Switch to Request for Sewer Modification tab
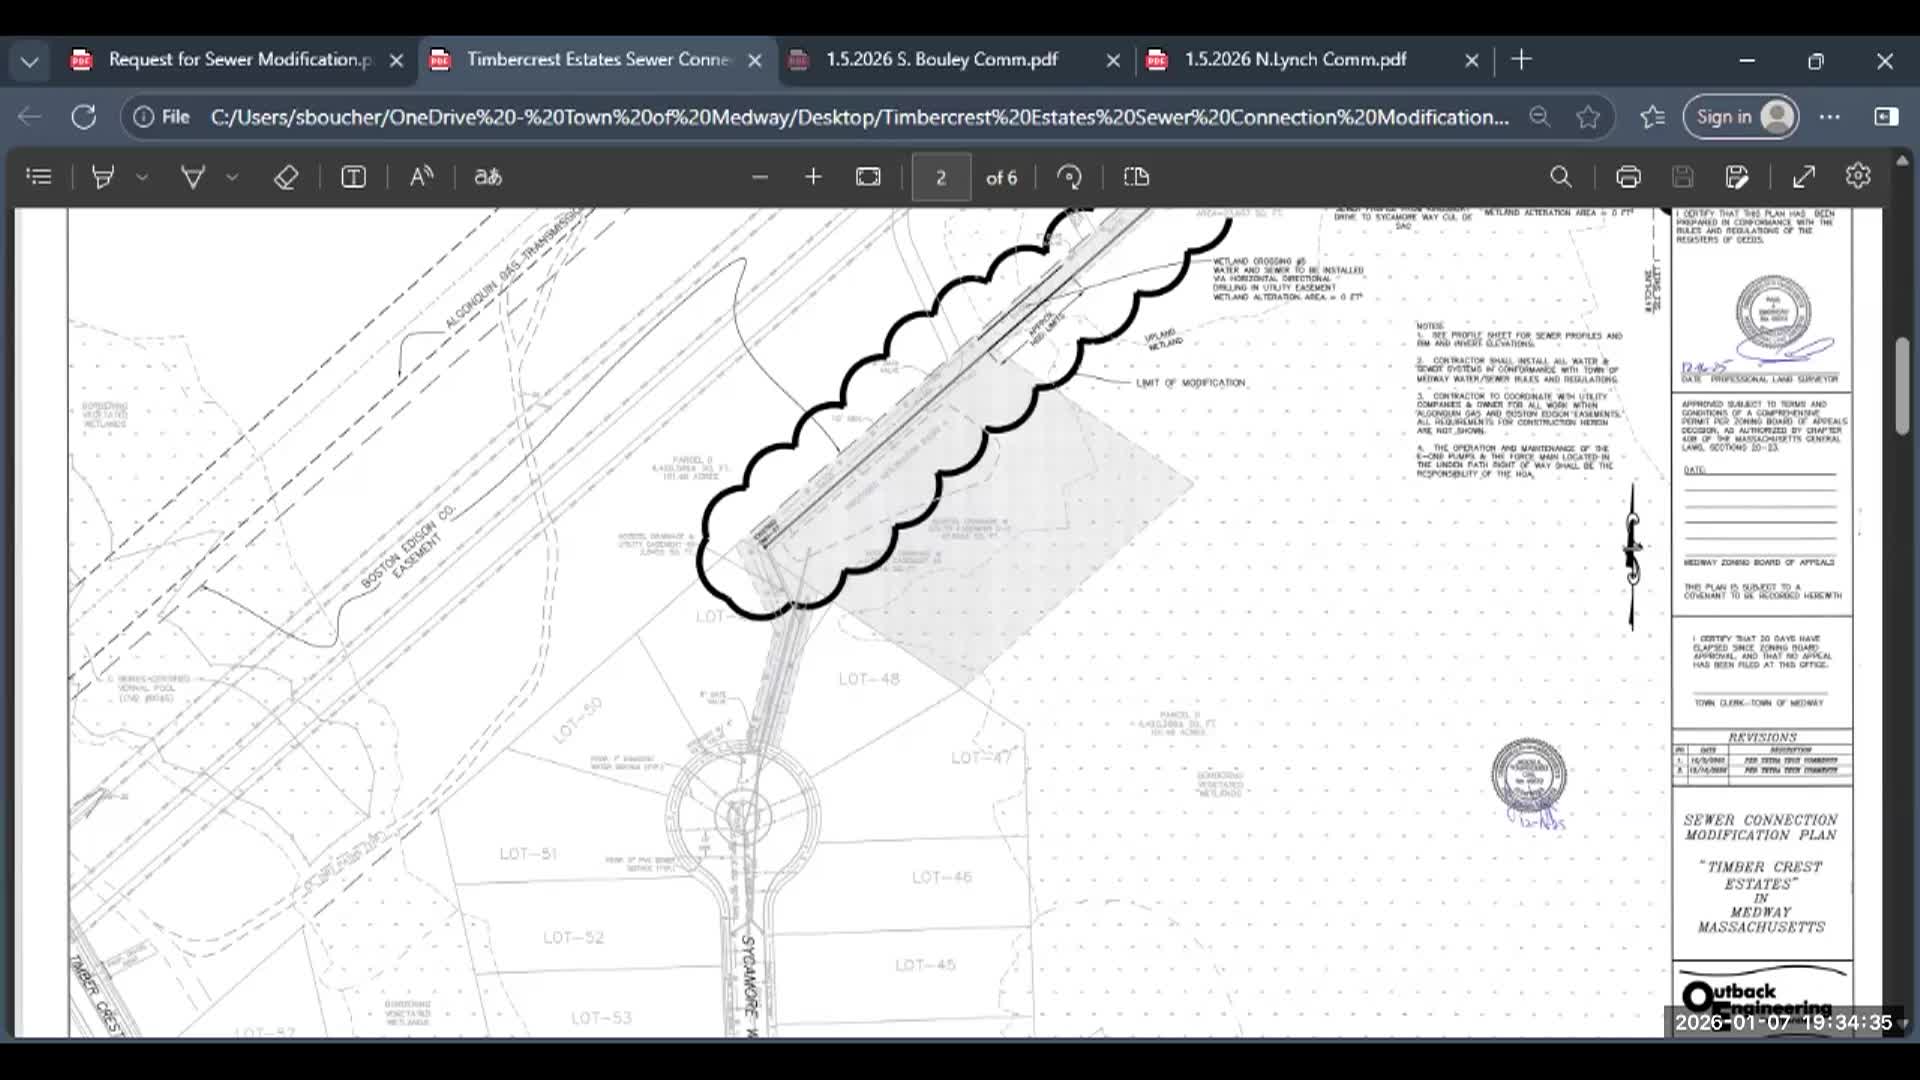The image size is (1920, 1080). point(238,60)
